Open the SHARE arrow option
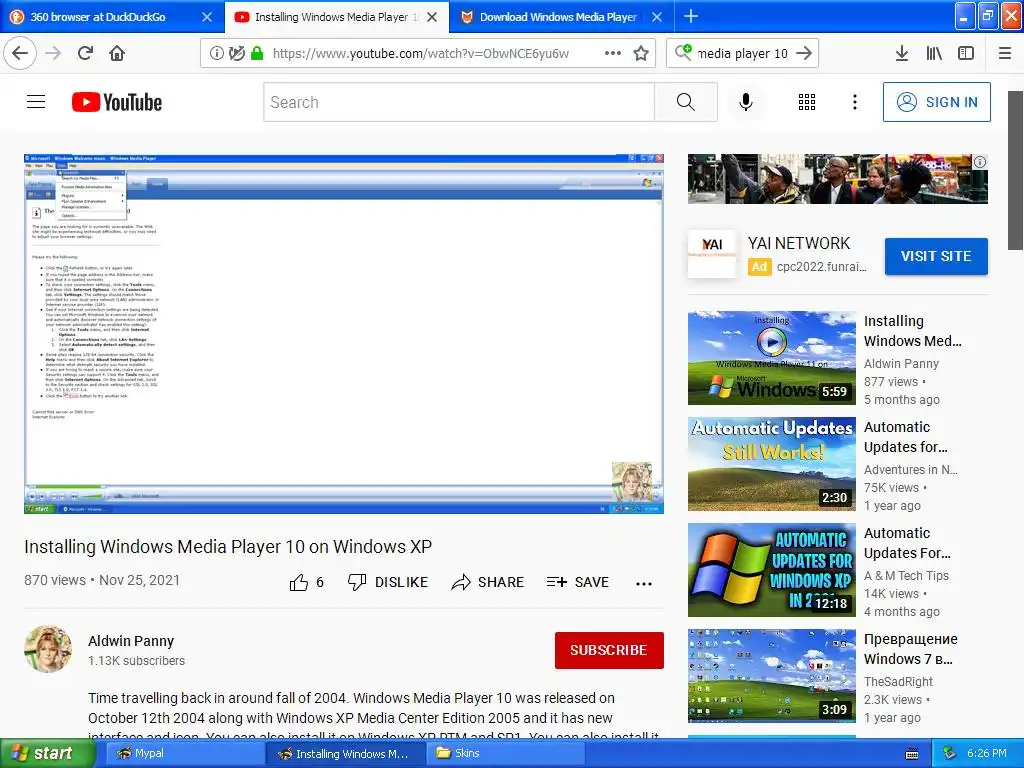Viewport: 1024px width, 768px height. point(487,582)
